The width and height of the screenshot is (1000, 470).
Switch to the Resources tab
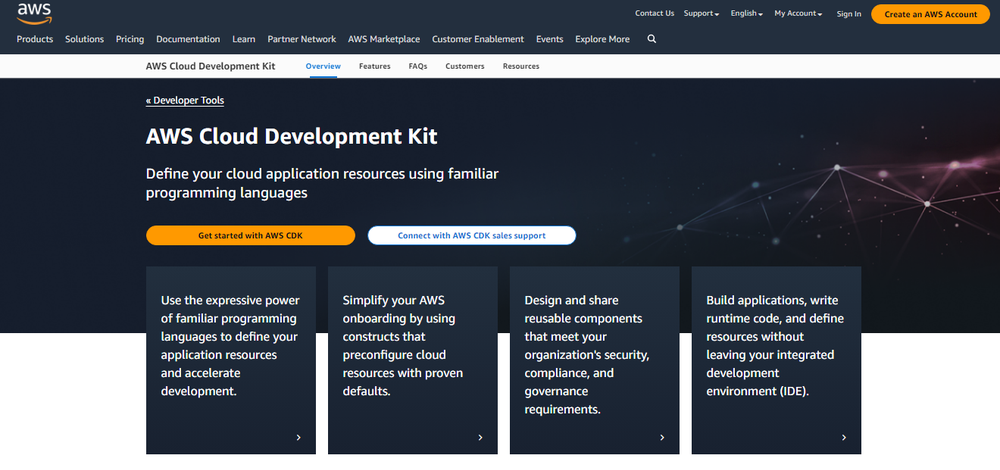point(521,66)
